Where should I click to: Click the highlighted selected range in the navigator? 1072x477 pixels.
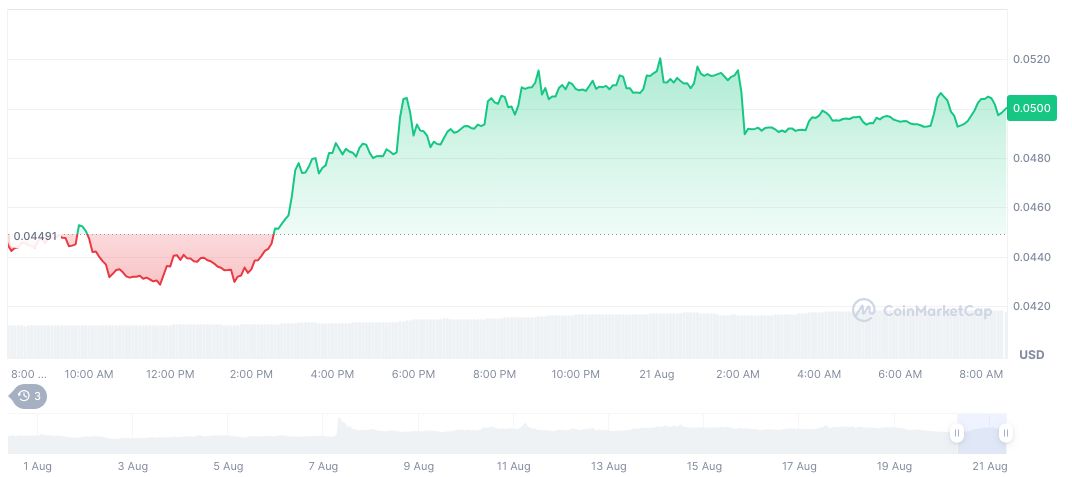pyautogui.click(x=981, y=433)
